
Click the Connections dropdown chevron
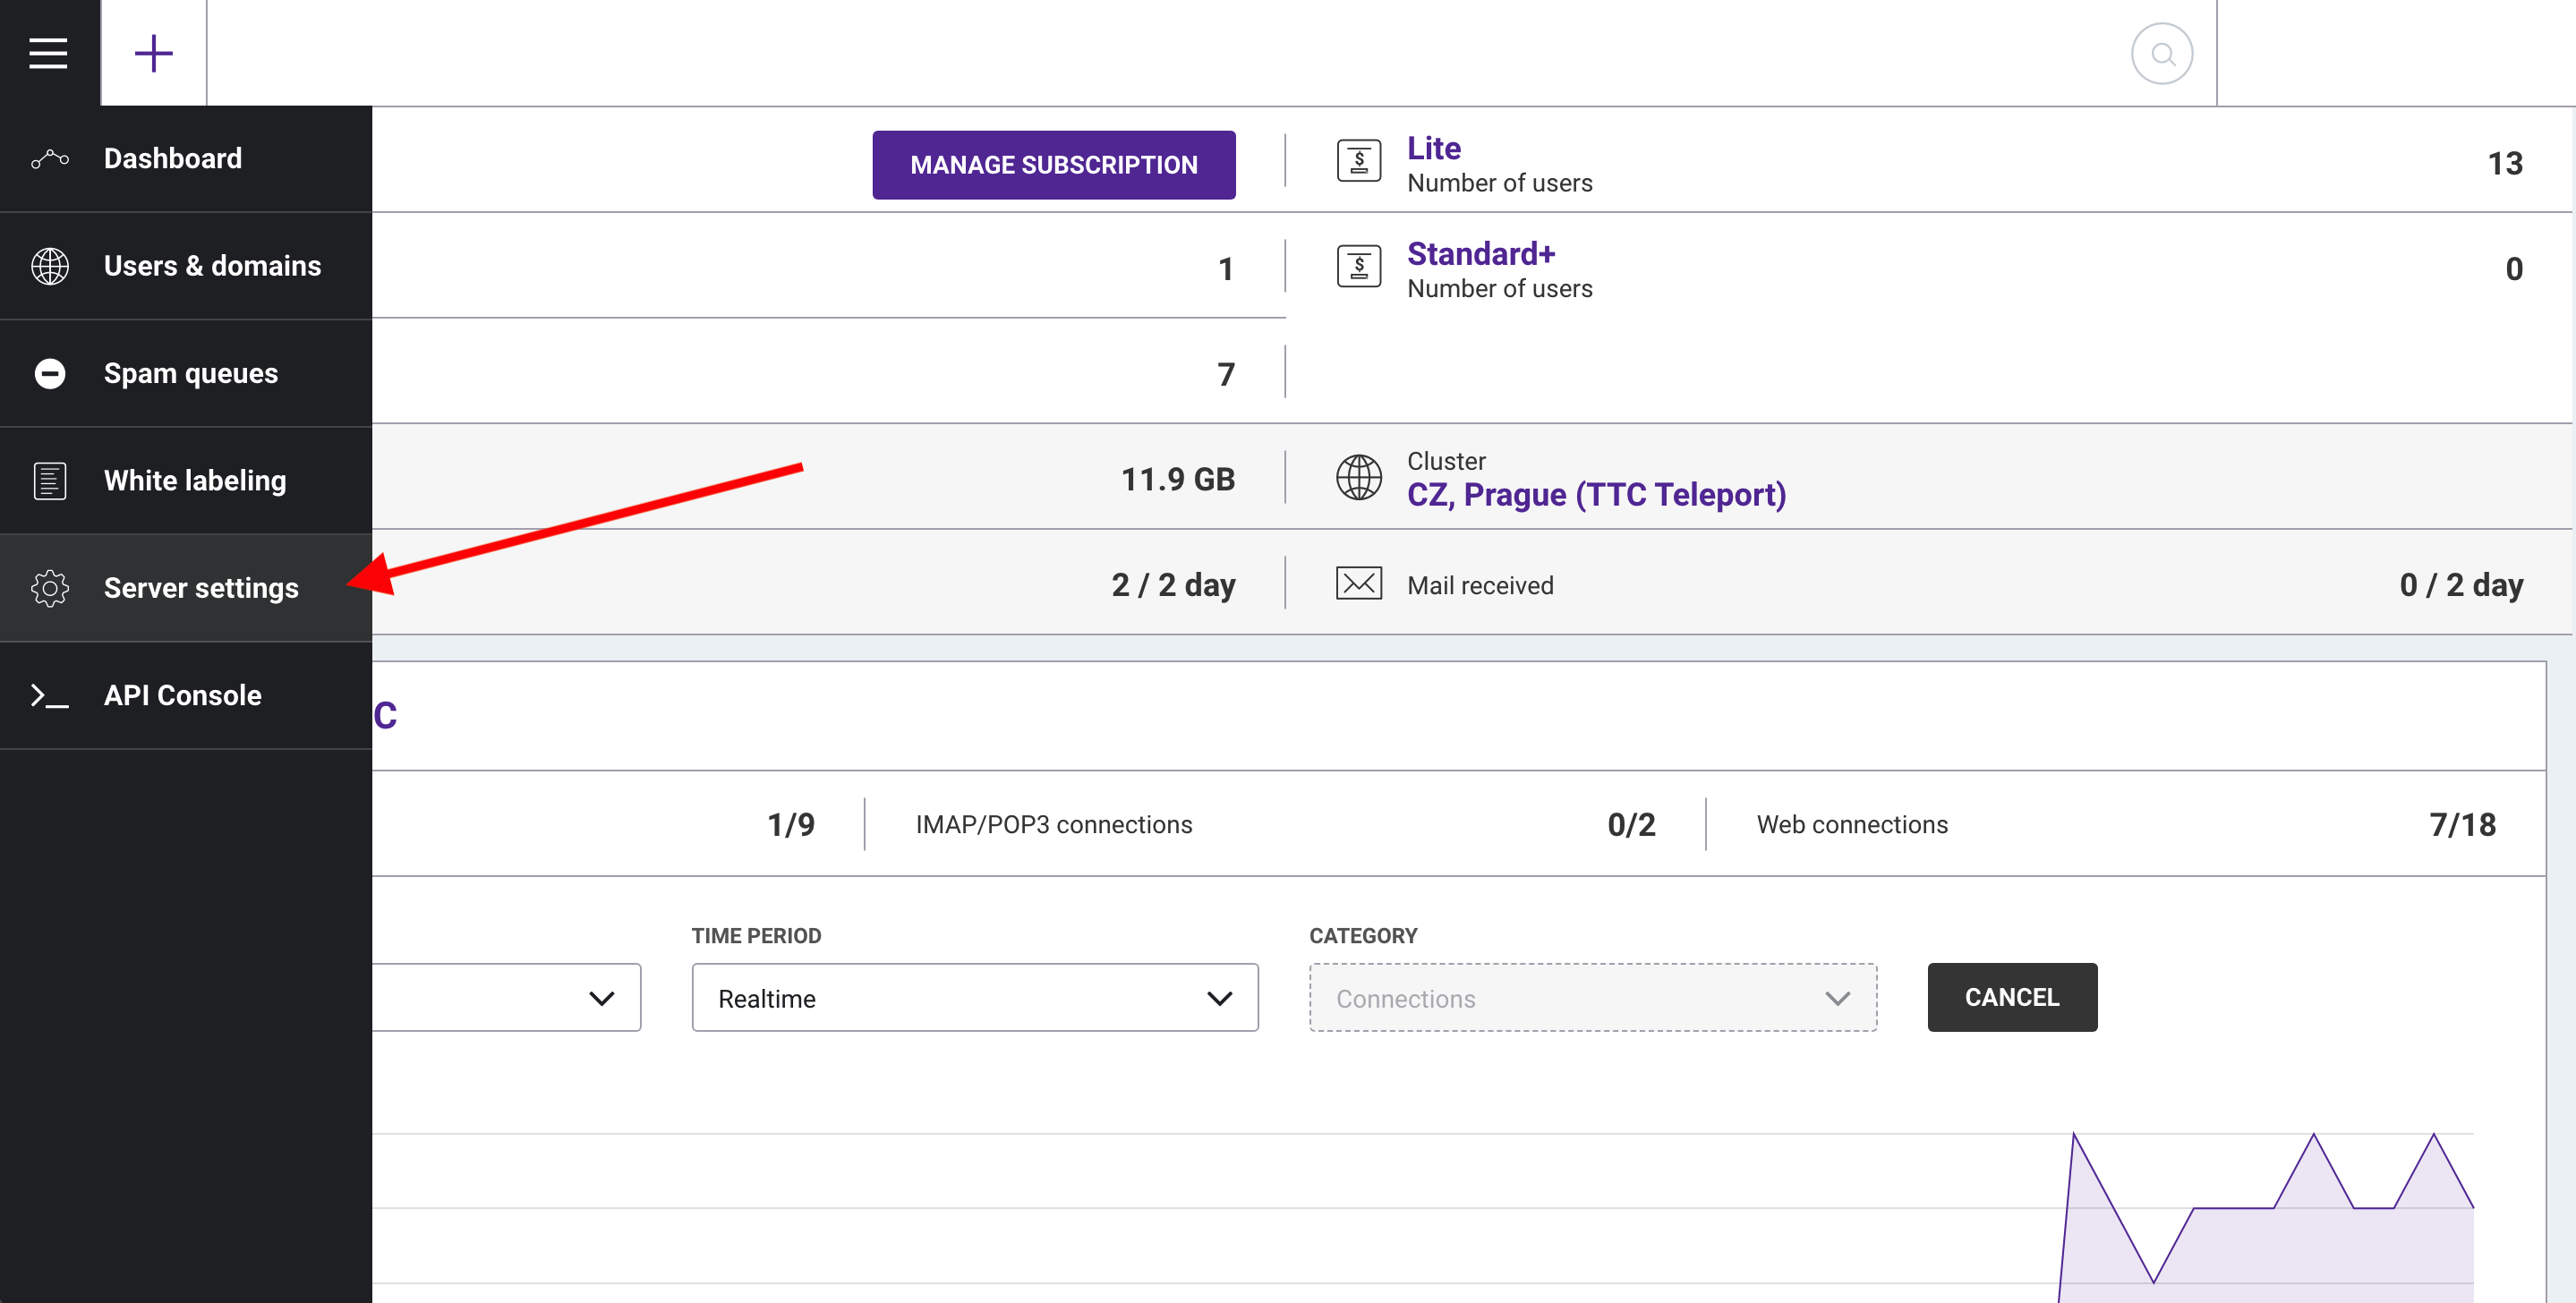click(x=1837, y=999)
